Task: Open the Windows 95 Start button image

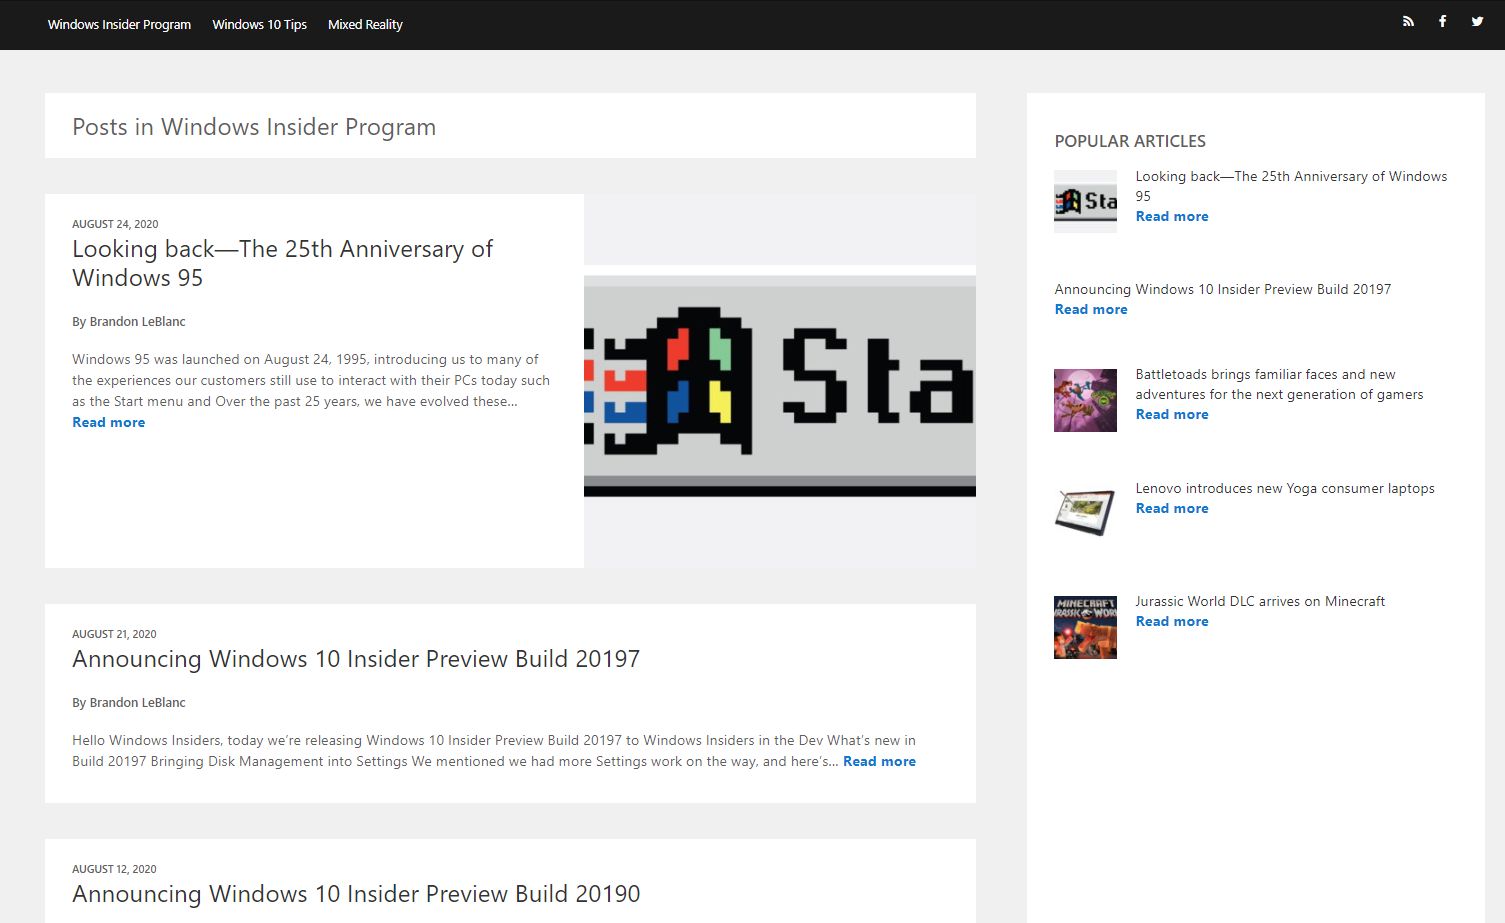Action: tap(780, 381)
